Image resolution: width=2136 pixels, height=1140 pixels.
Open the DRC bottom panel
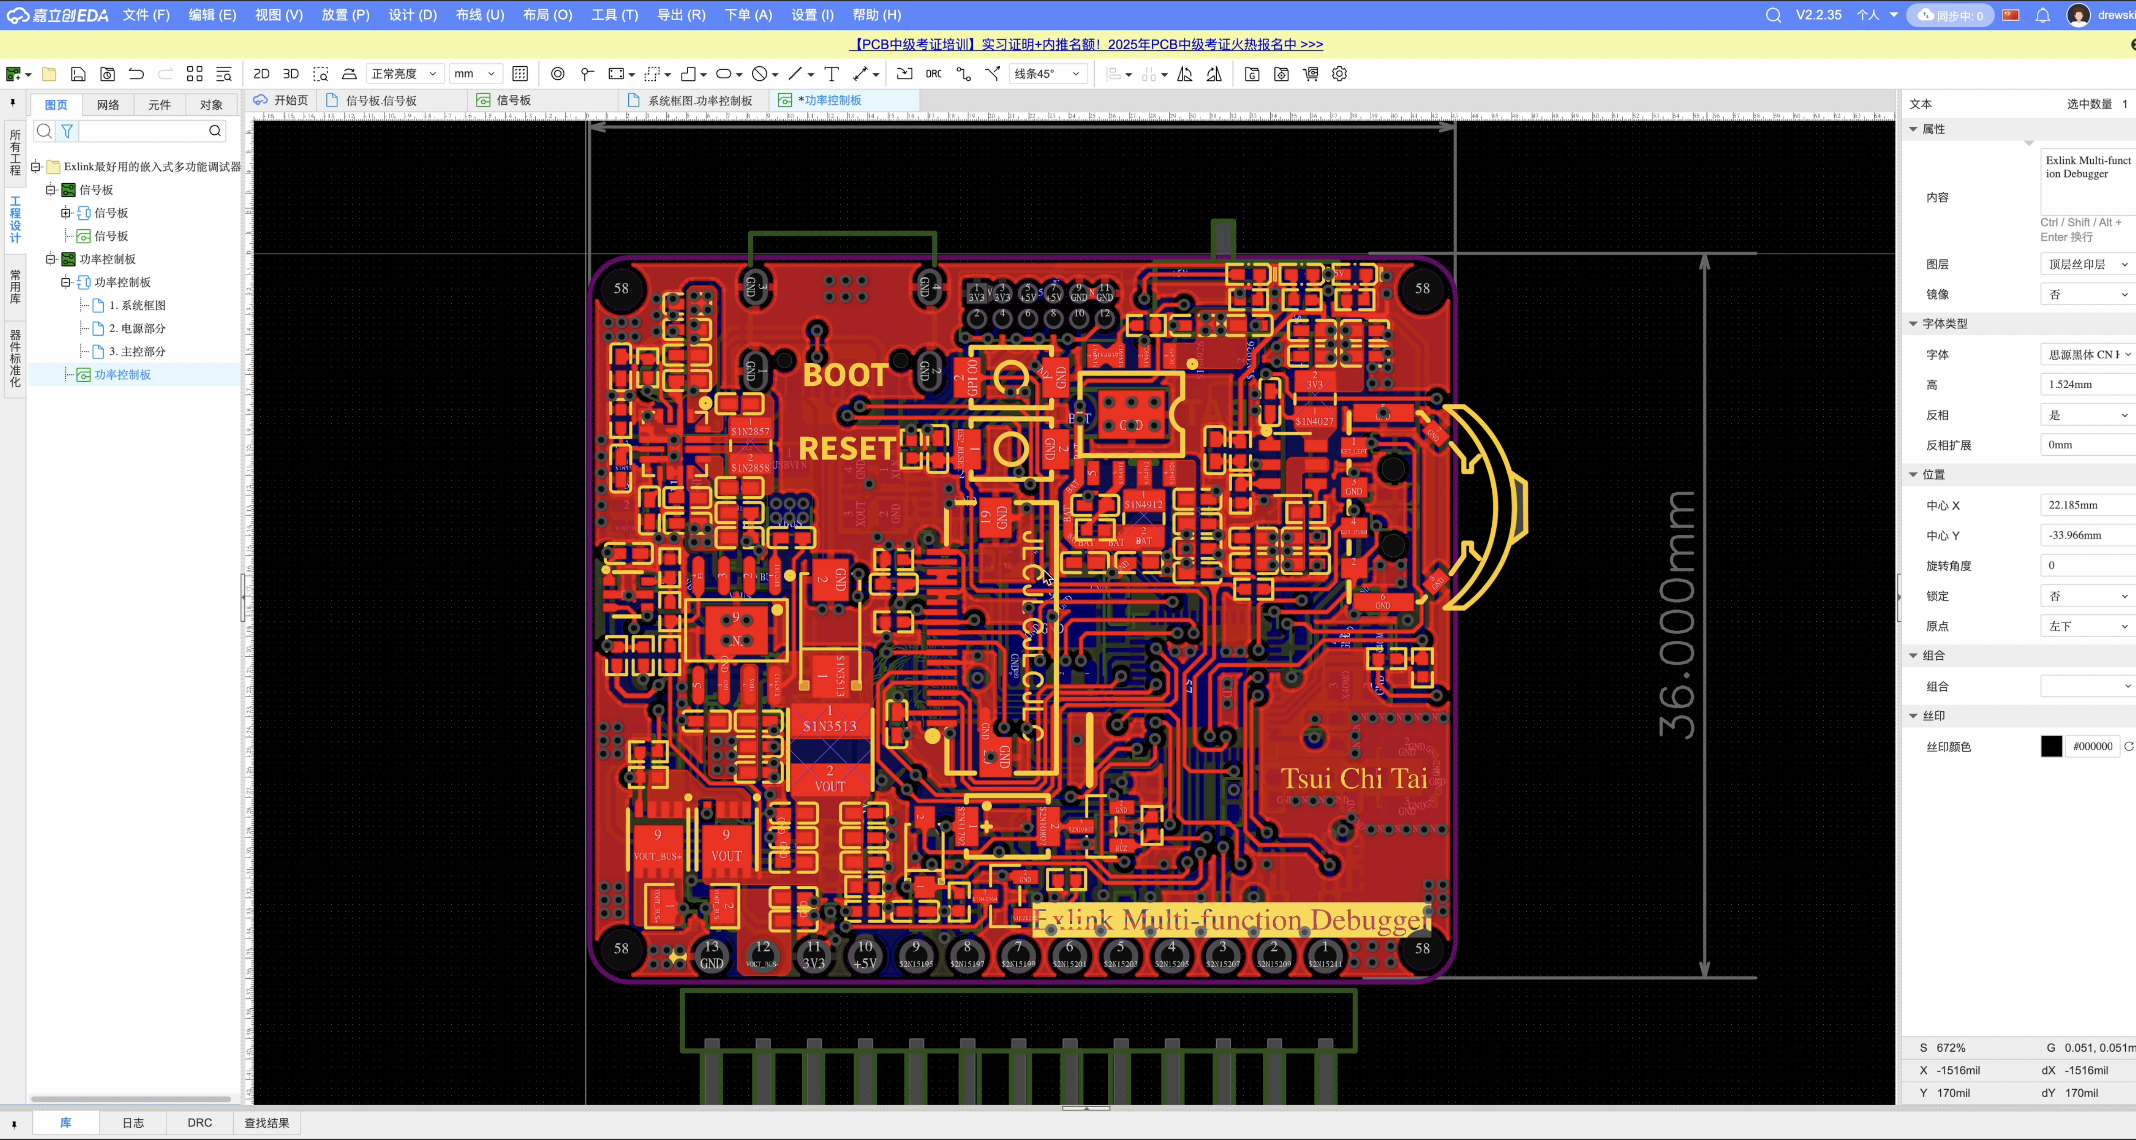[x=199, y=1123]
